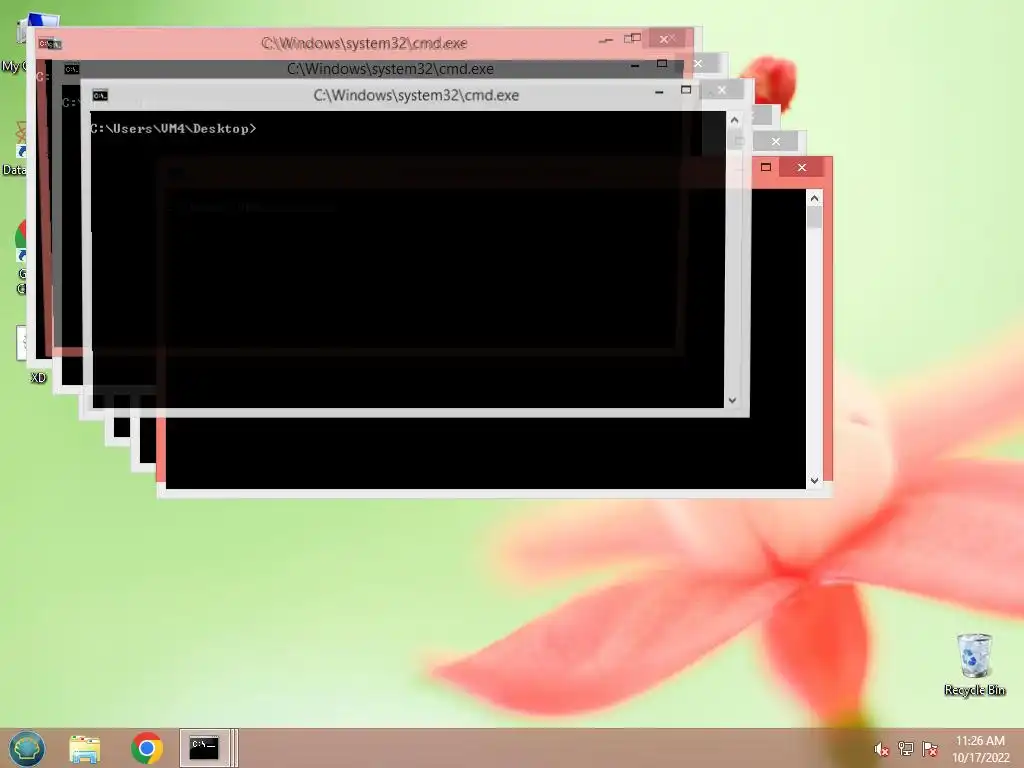Click the pink title bar's cmd.exe title text
The width and height of the screenshot is (1024, 768).
coord(364,43)
